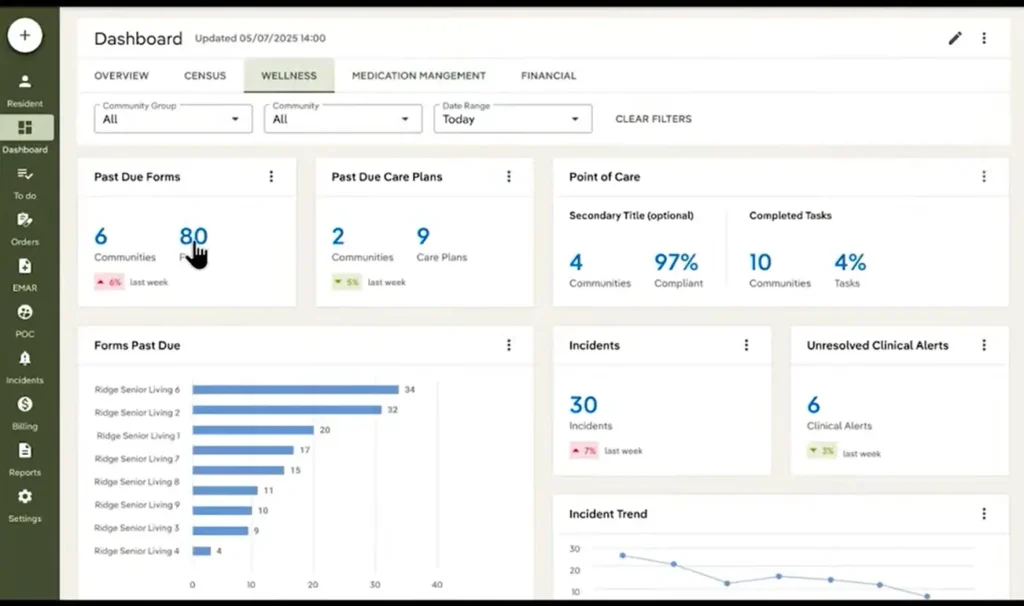Click the Clear Filters button

(x=653, y=119)
